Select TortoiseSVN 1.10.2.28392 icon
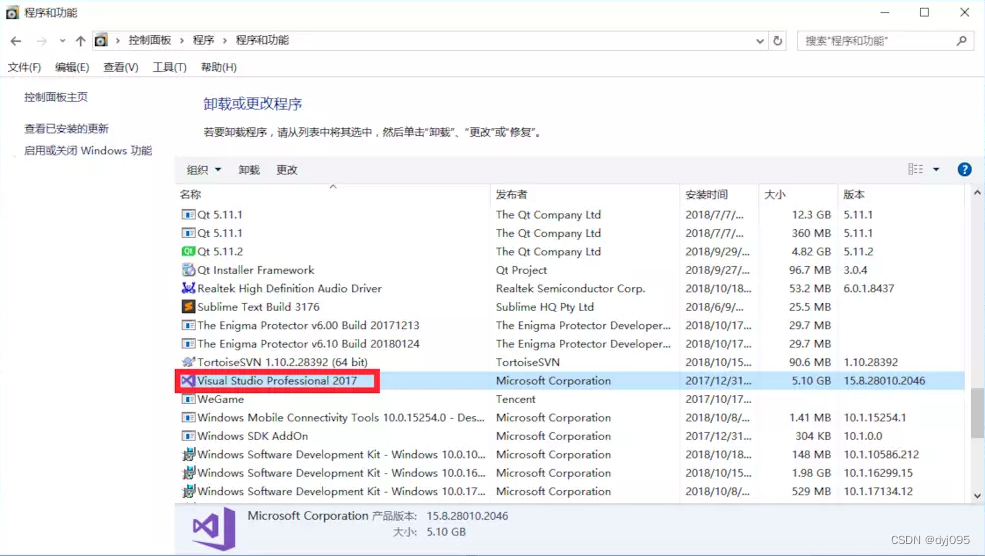The image size is (985, 556). point(188,362)
